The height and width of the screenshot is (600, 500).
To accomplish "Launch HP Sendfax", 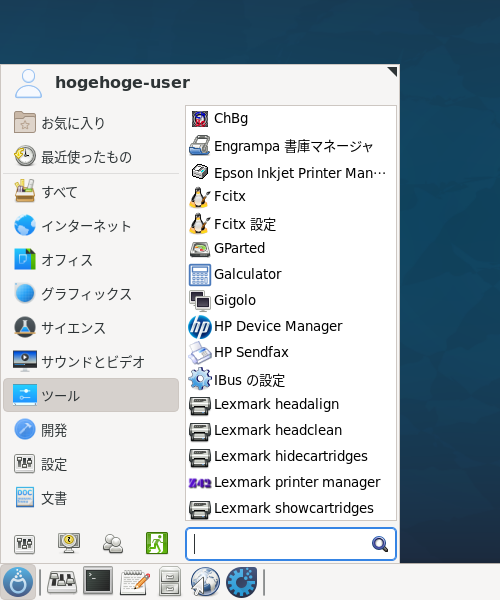I will tap(291, 352).
